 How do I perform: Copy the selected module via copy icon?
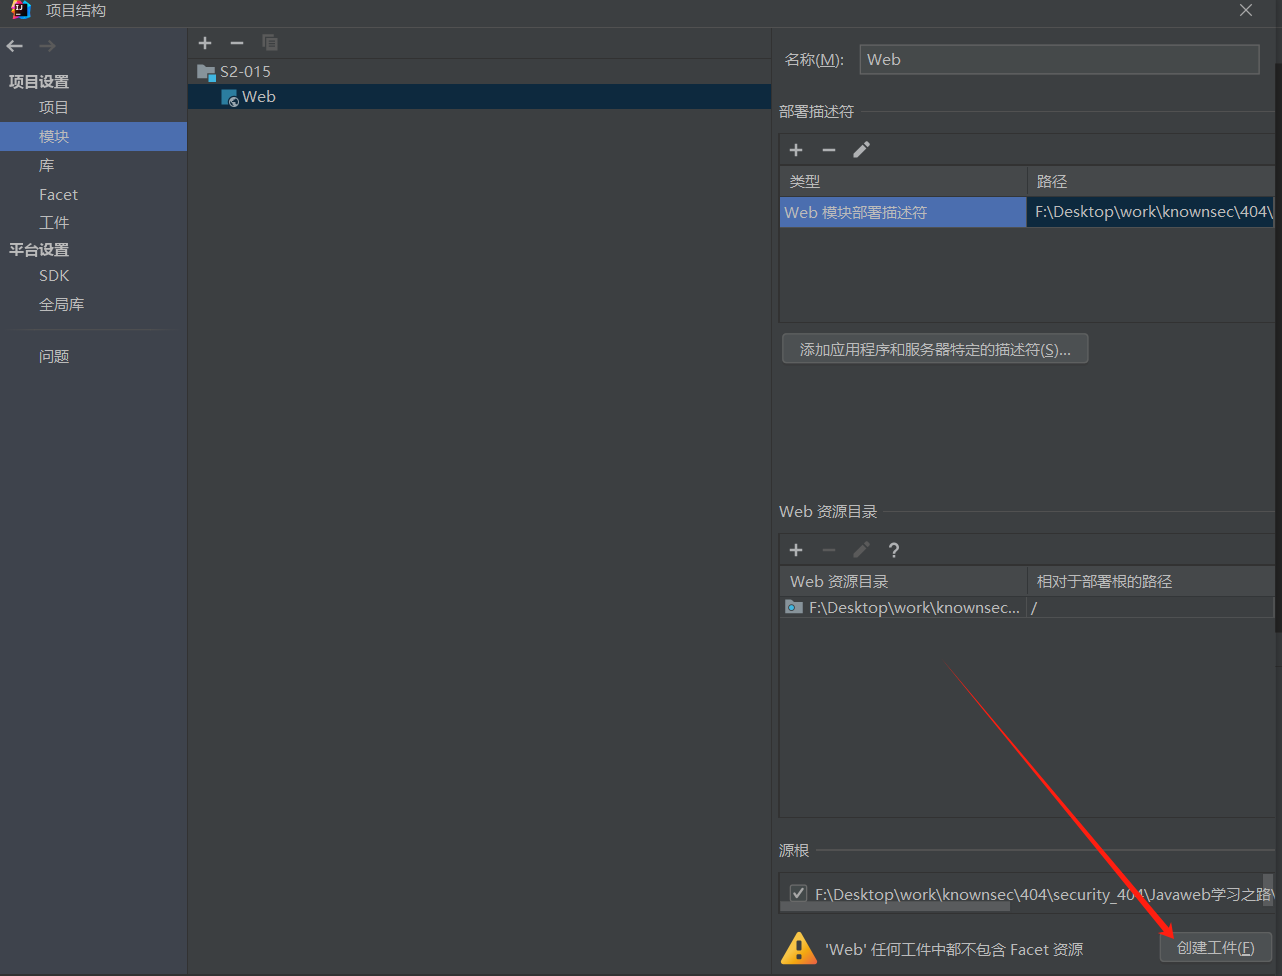click(x=270, y=43)
